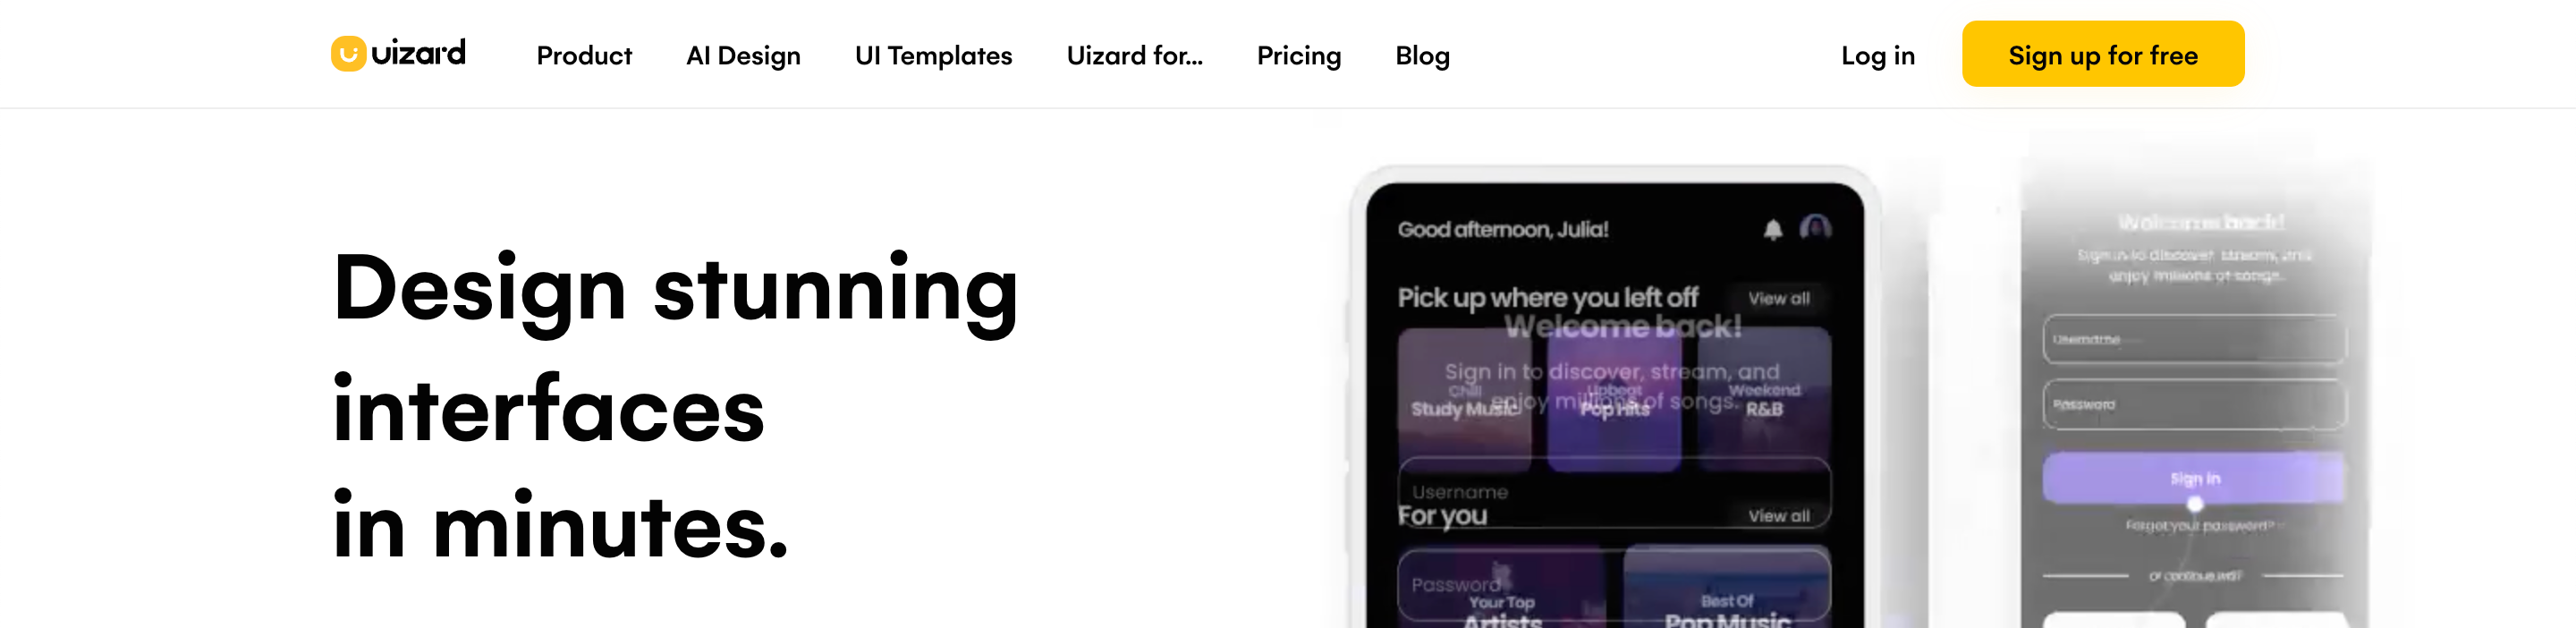Click the Study Music playlist tile
Image resolution: width=2576 pixels, height=628 pixels.
(x=1464, y=399)
